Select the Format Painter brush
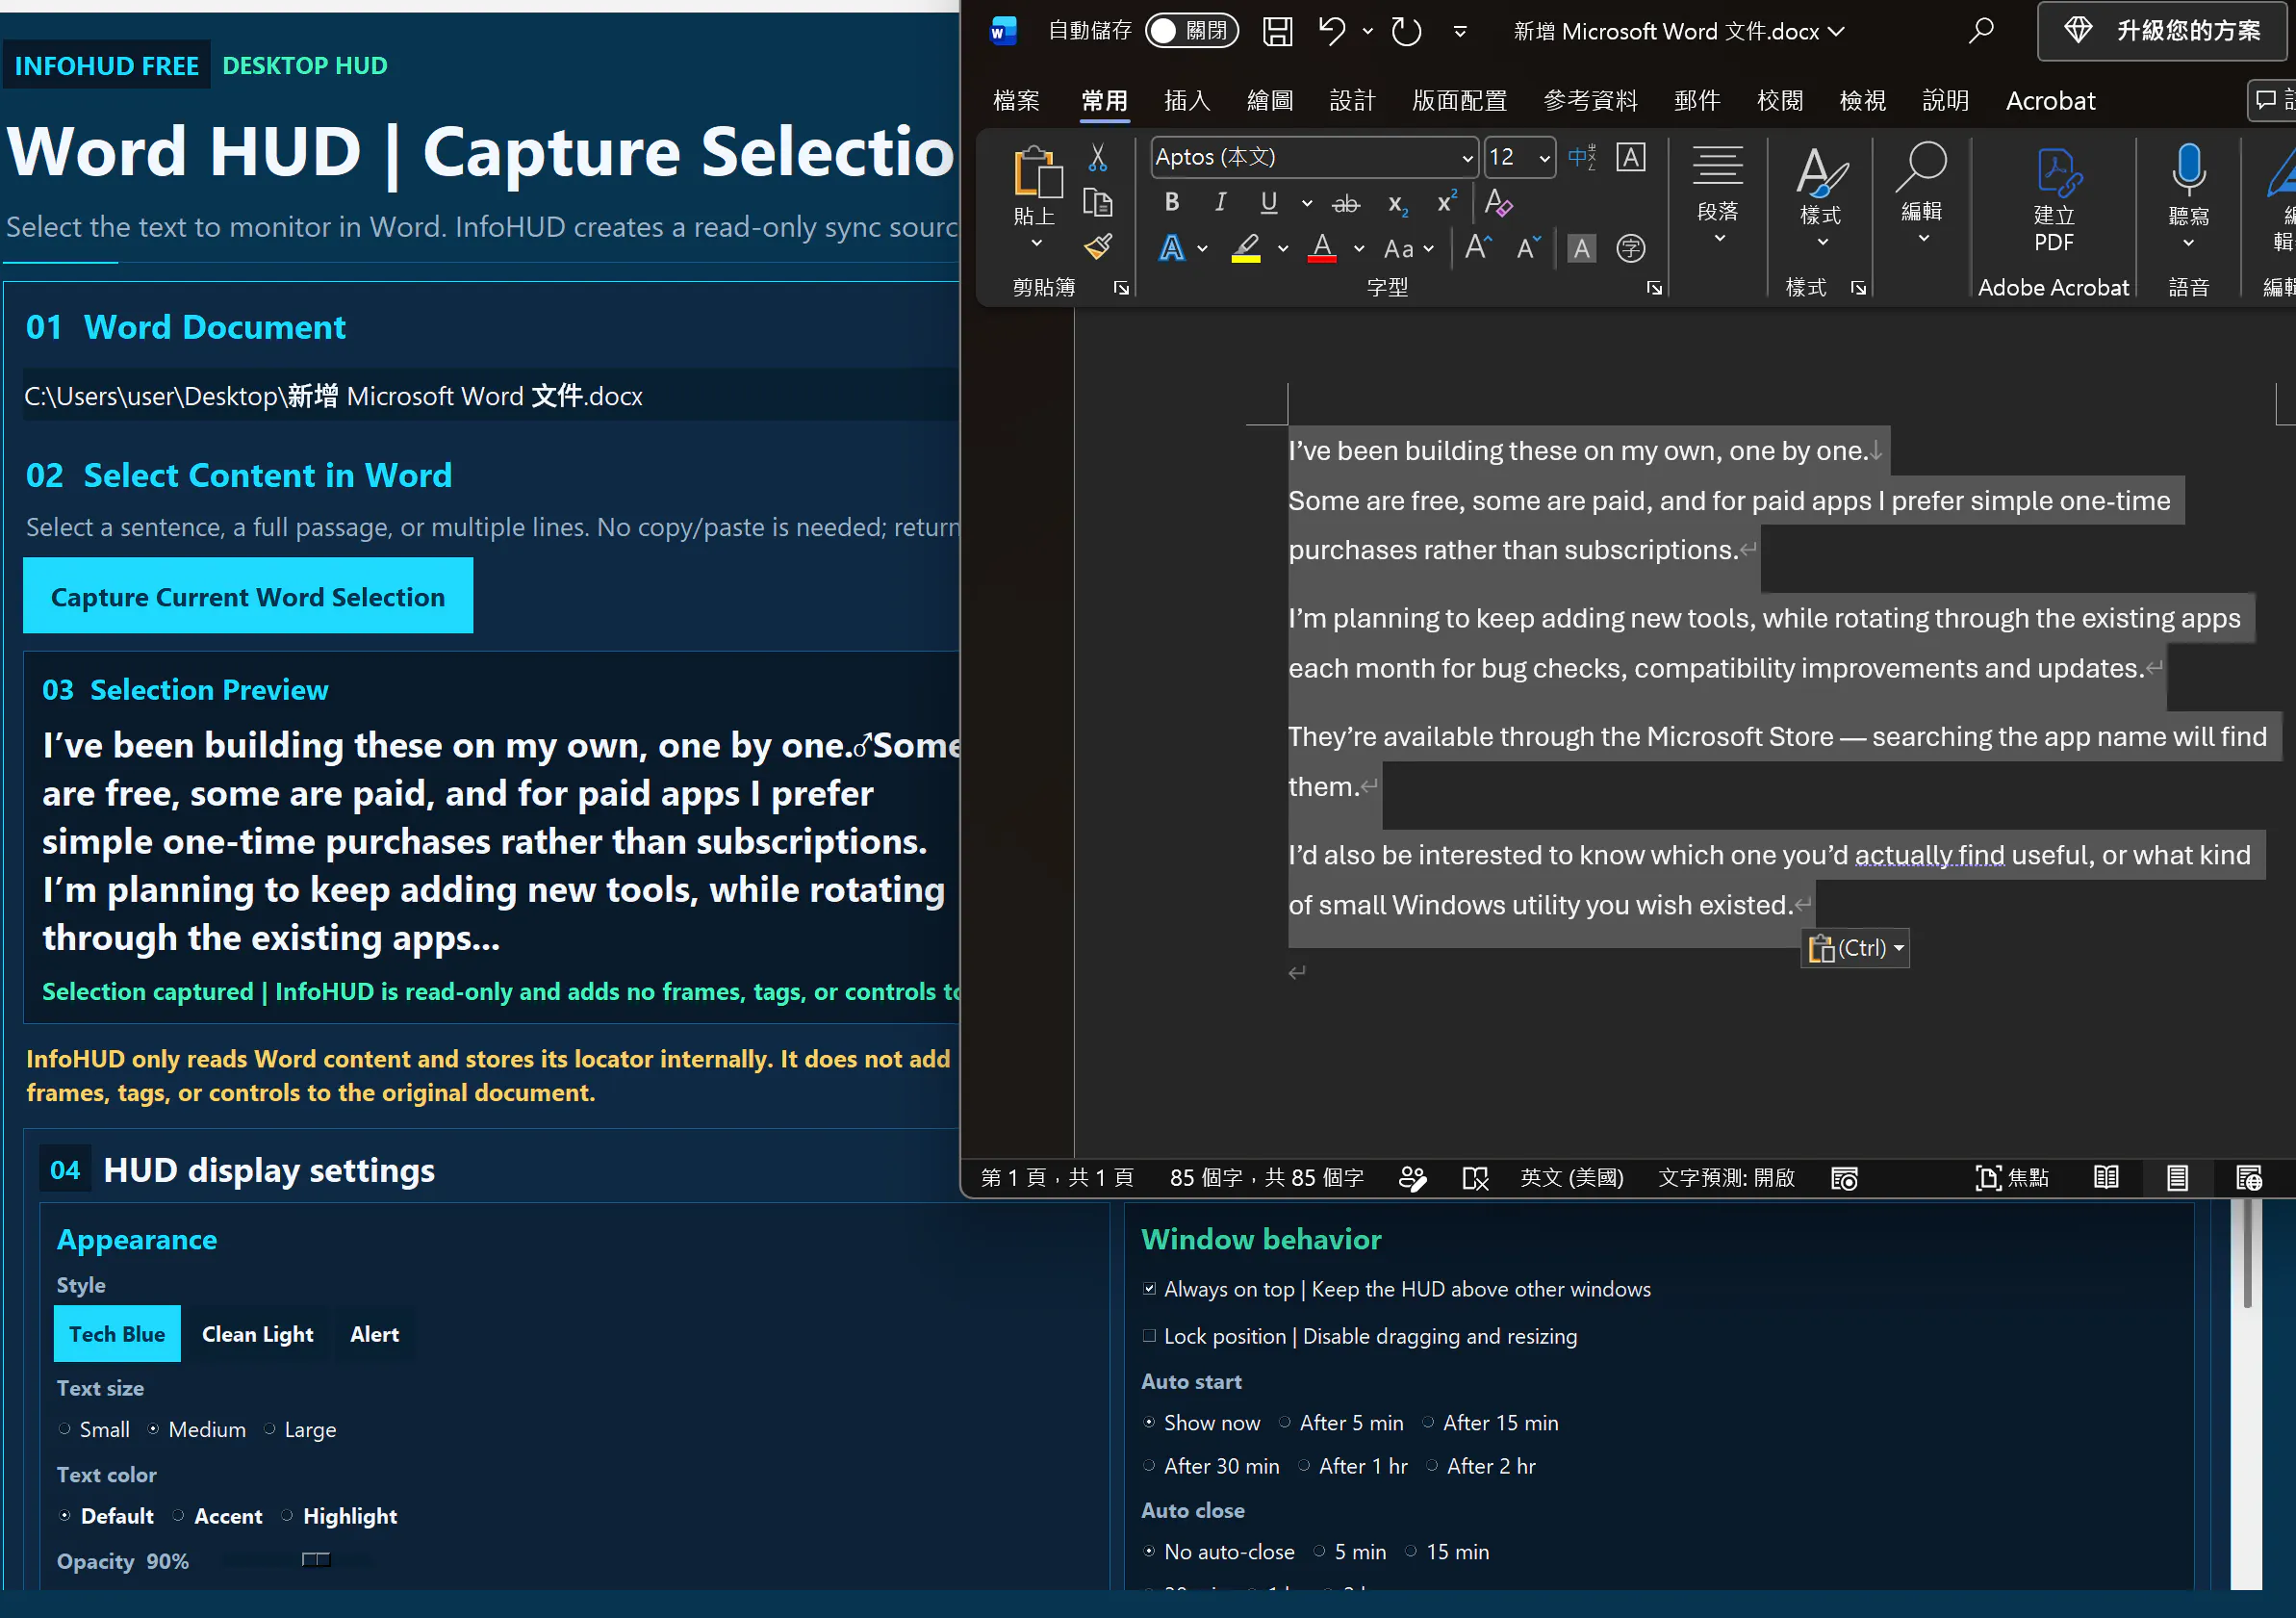The image size is (2296, 1618). (1097, 246)
